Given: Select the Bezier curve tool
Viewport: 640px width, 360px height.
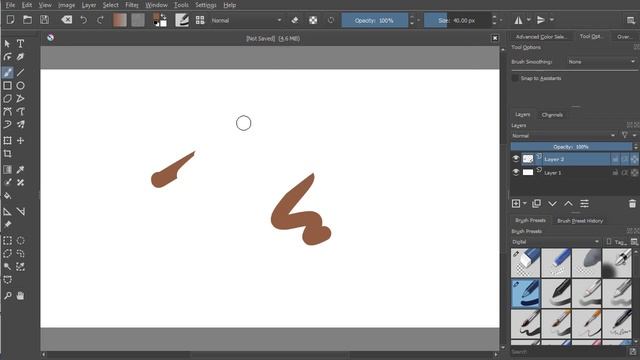Looking at the screenshot, I should coord(7,111).
